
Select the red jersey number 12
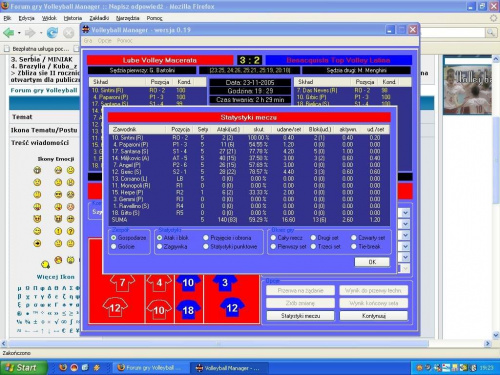115,307
